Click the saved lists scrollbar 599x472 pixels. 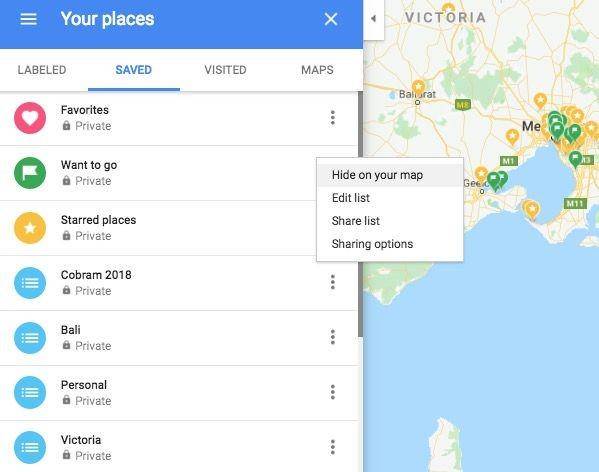click(x=360, y=214)
